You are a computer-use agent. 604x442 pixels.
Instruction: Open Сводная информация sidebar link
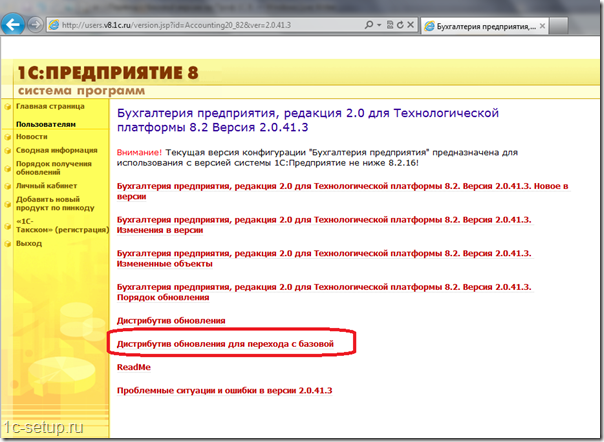coord(57,150)
